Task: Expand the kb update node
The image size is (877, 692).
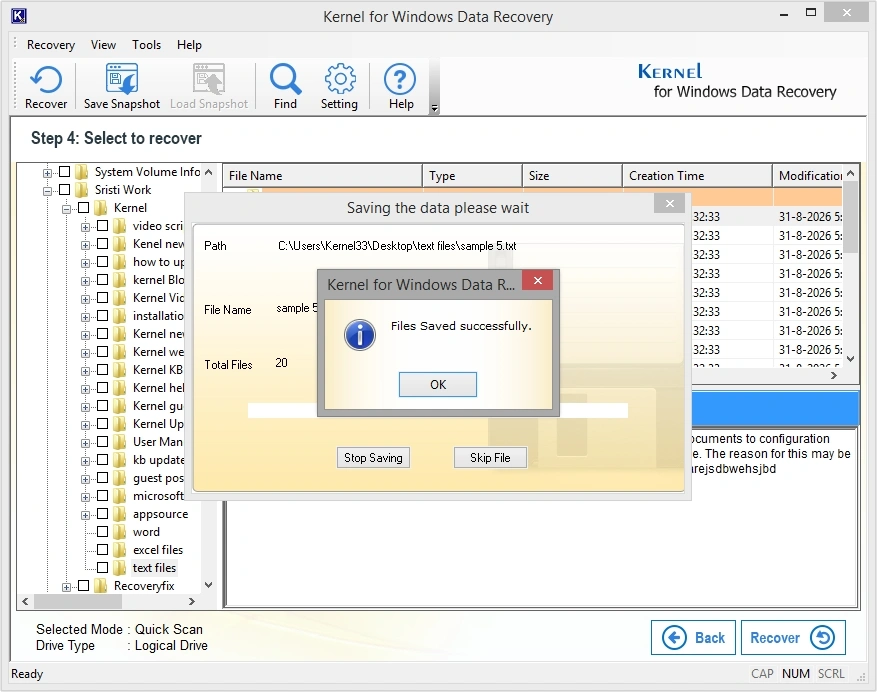Action: tap(85, 461)
